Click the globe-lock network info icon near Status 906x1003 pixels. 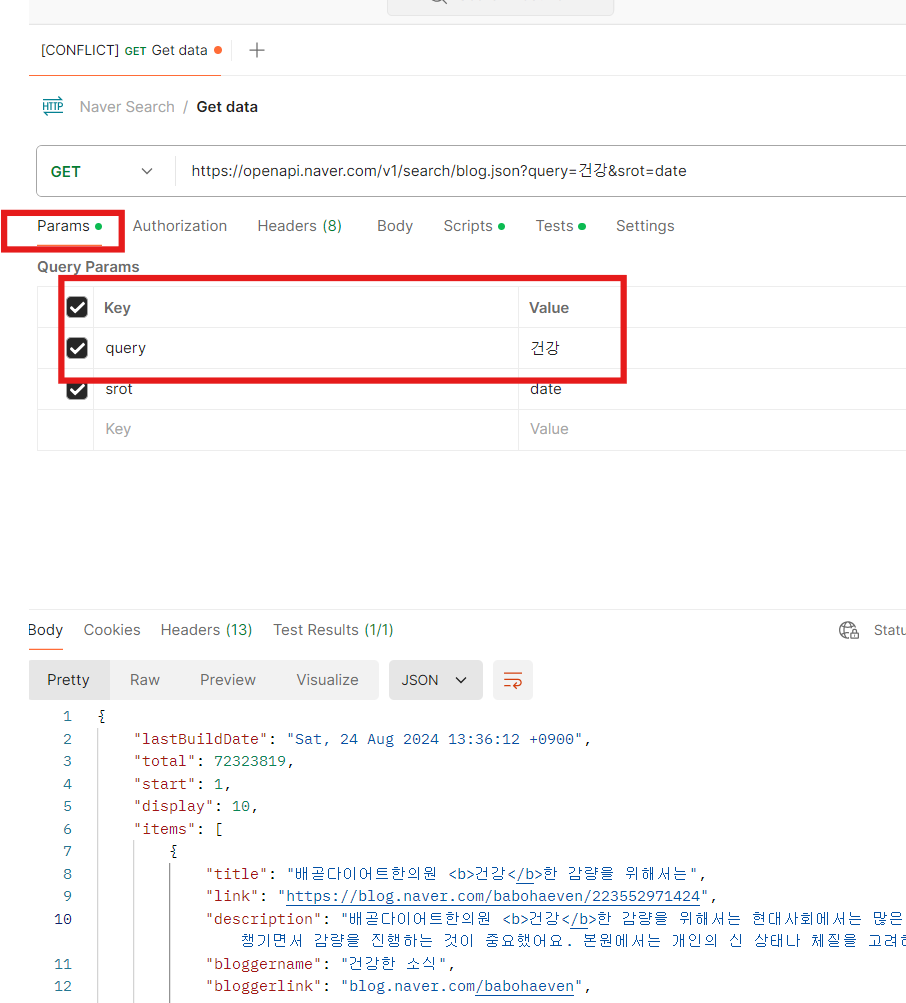(848, 630)
